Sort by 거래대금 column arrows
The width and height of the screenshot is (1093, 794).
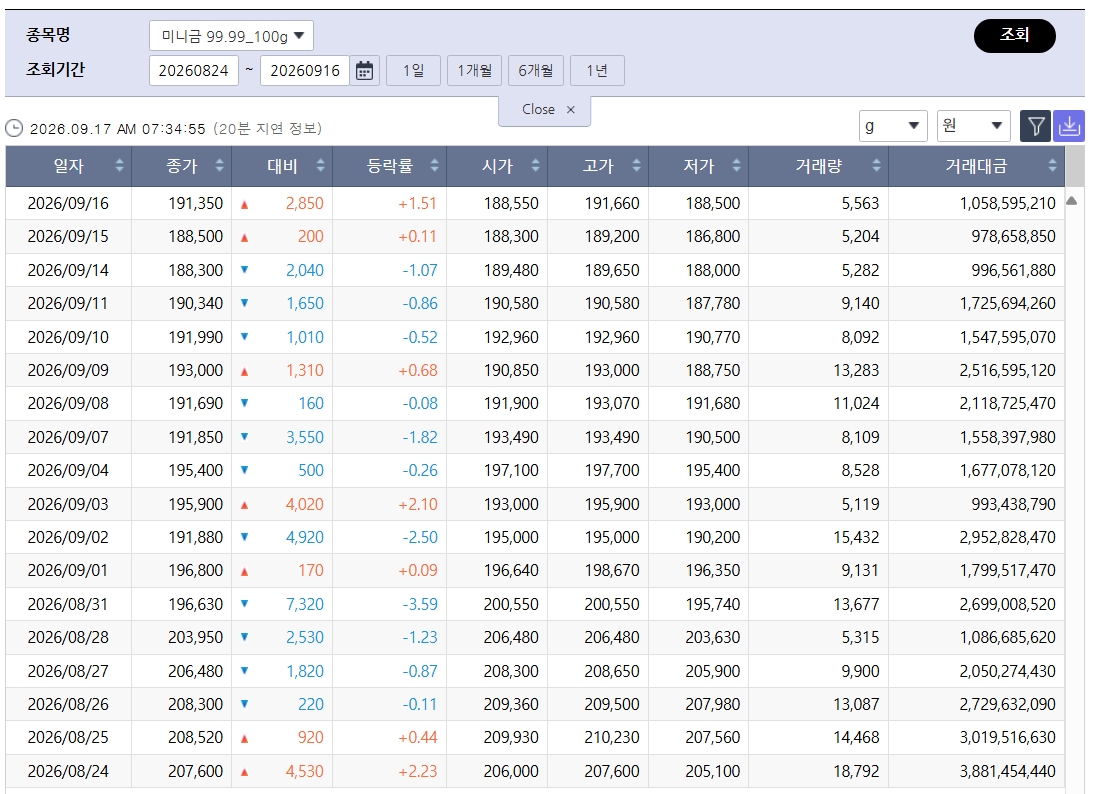[1053, 166]
